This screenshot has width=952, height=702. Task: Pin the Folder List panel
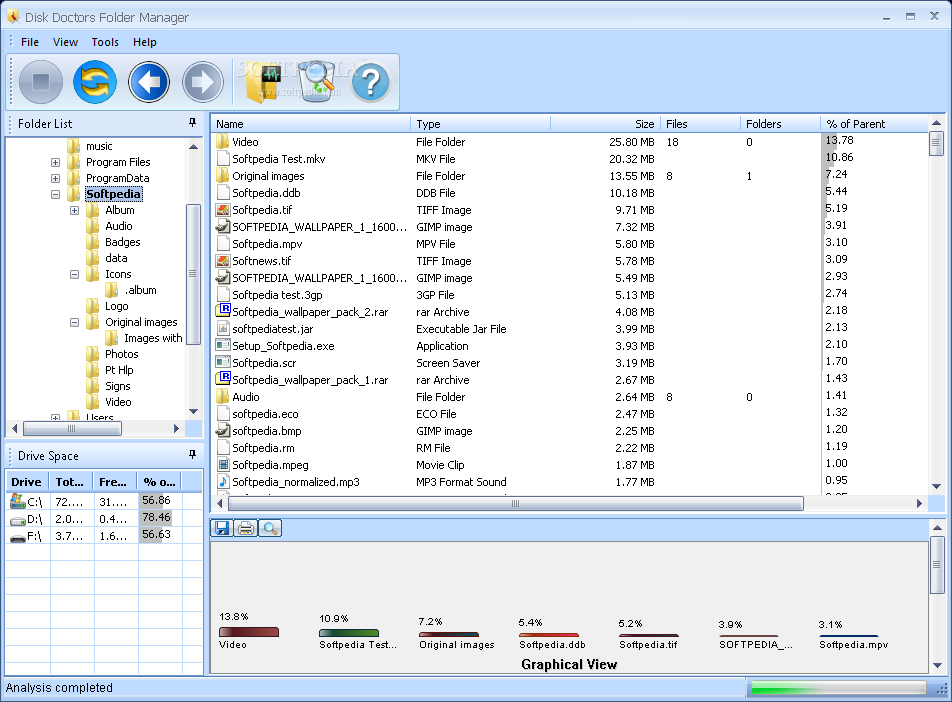pos(192,123)
